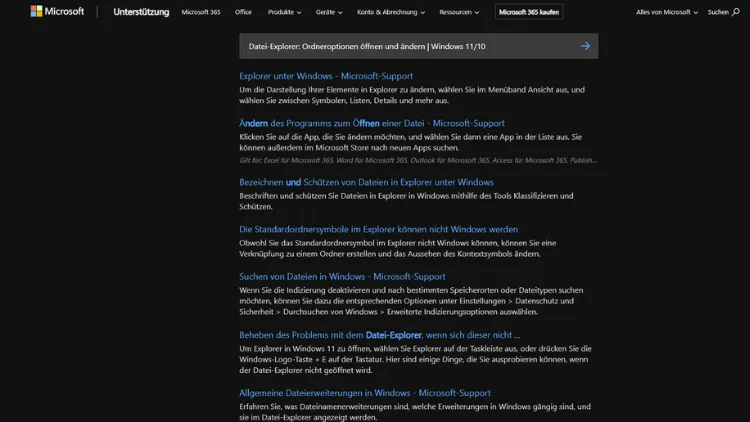The height and width of the screenshot is (422, 750).
Task: Click description 'Erfahren Sie, was Dateinamenerweiterungen sind'
Action: (x=415, y=412)
